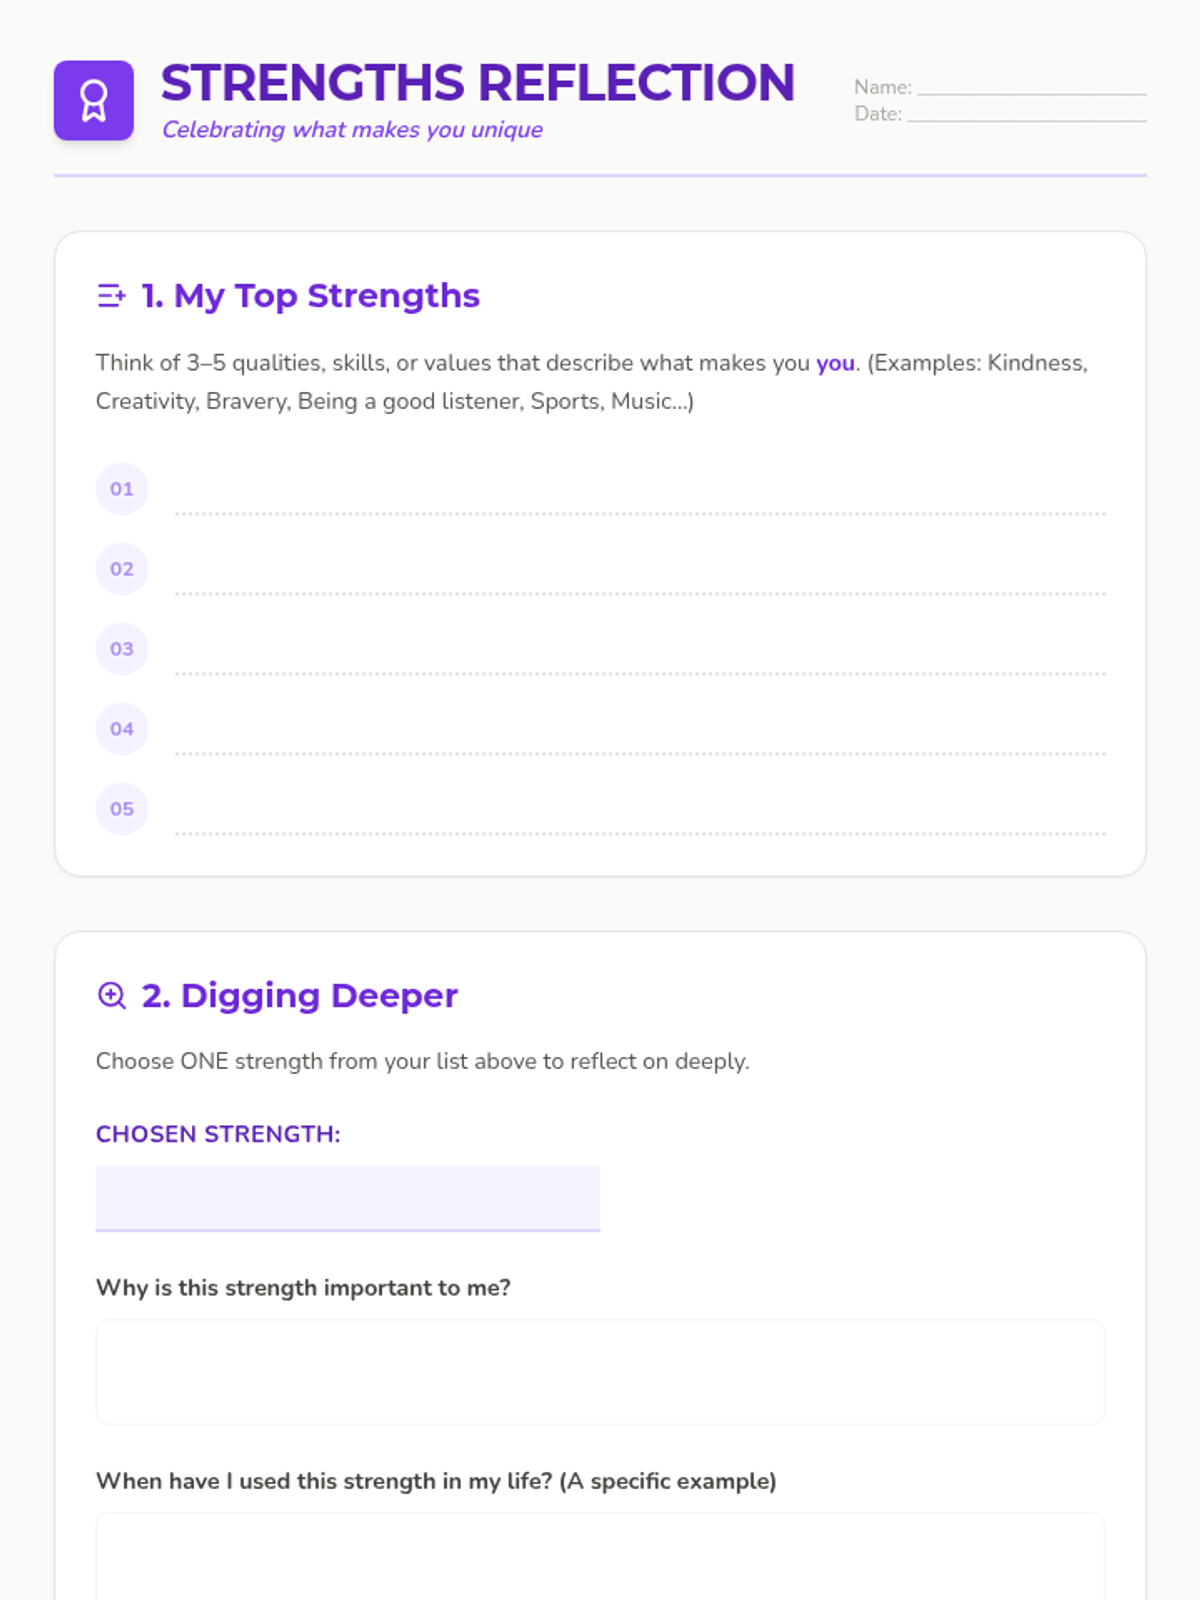1200x1600 pixels.
Task: Click the 'Why is this strength important' answer box
Action: coord(600,1372)
